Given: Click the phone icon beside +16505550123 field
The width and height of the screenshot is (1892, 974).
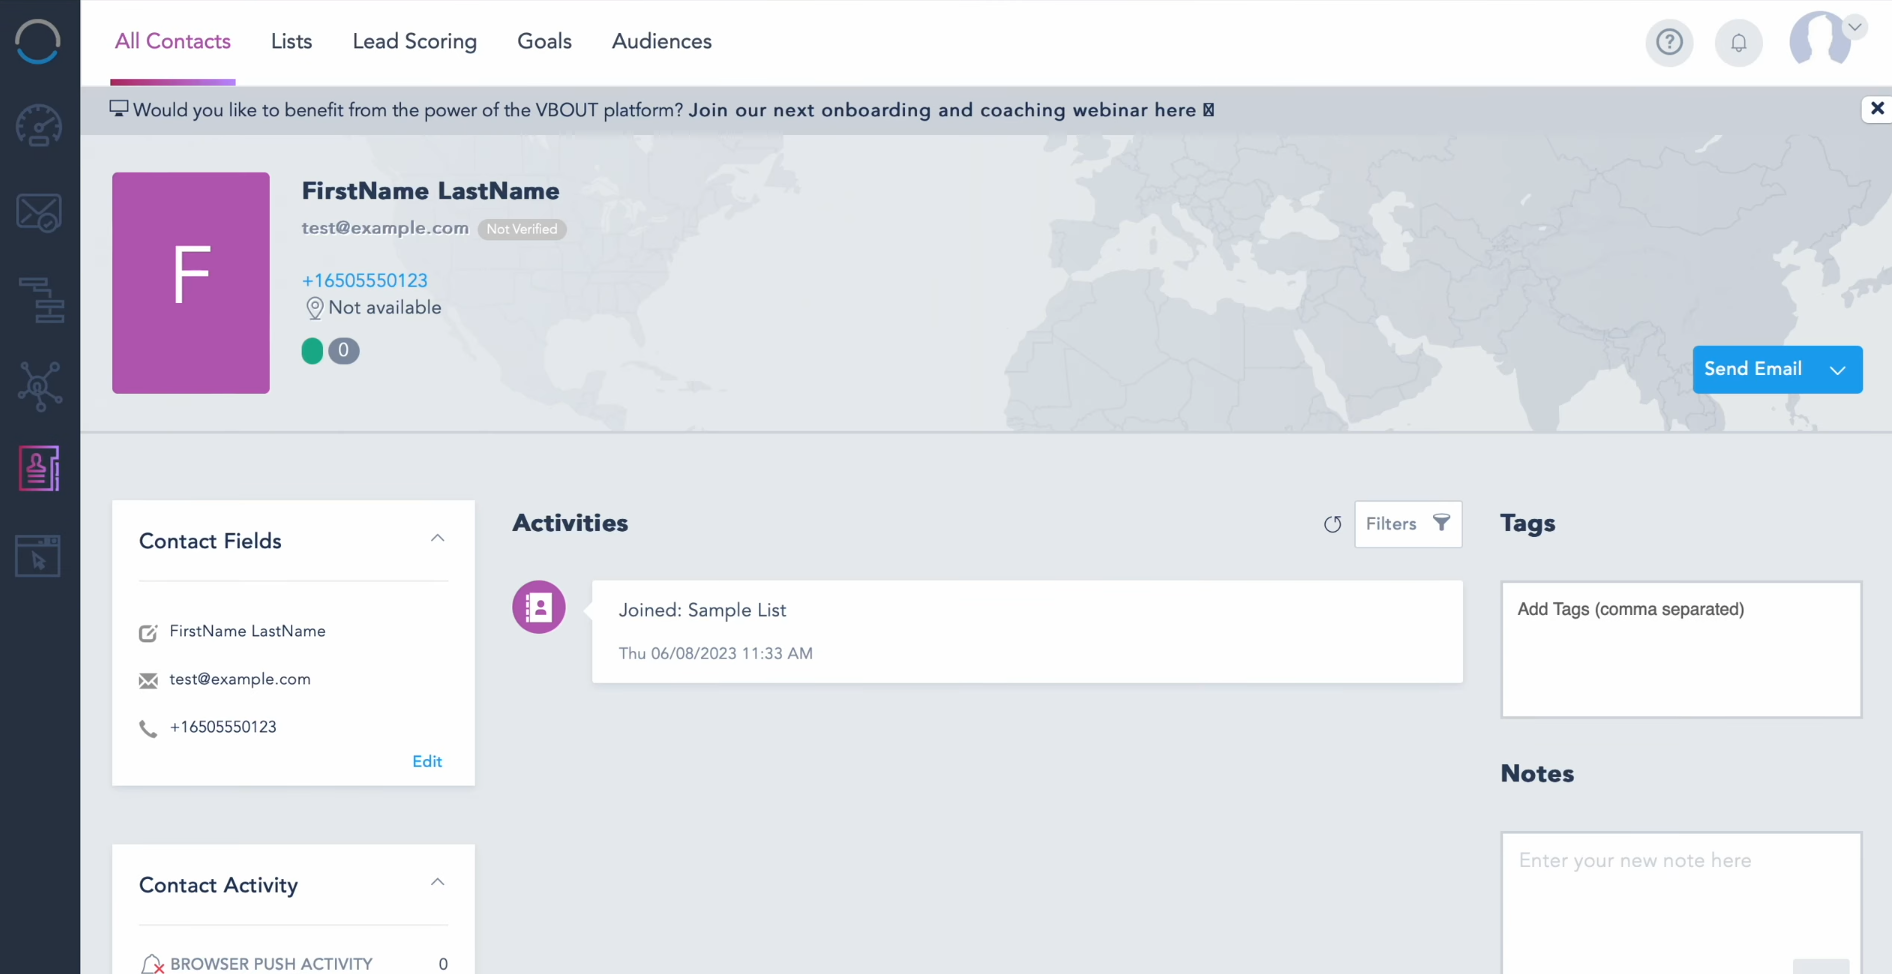Looking at the screenshot, I should pyautogui.click(x=148, y=729).
